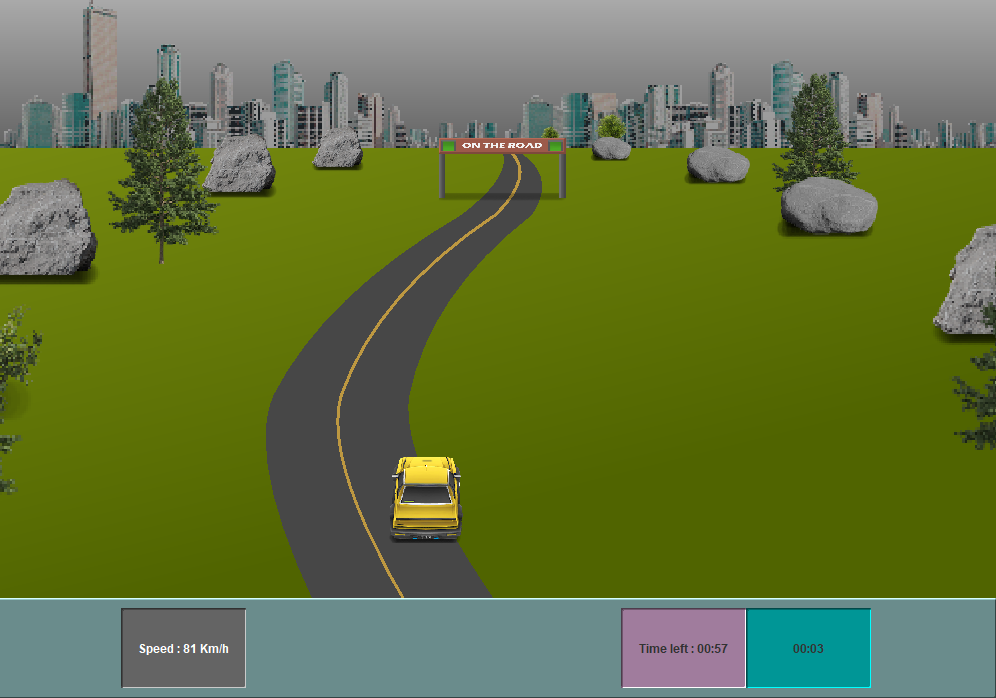This screenshot has width=996, height=698.
Task: Click the teal 00:03 timer box
Action: (809, 647)
